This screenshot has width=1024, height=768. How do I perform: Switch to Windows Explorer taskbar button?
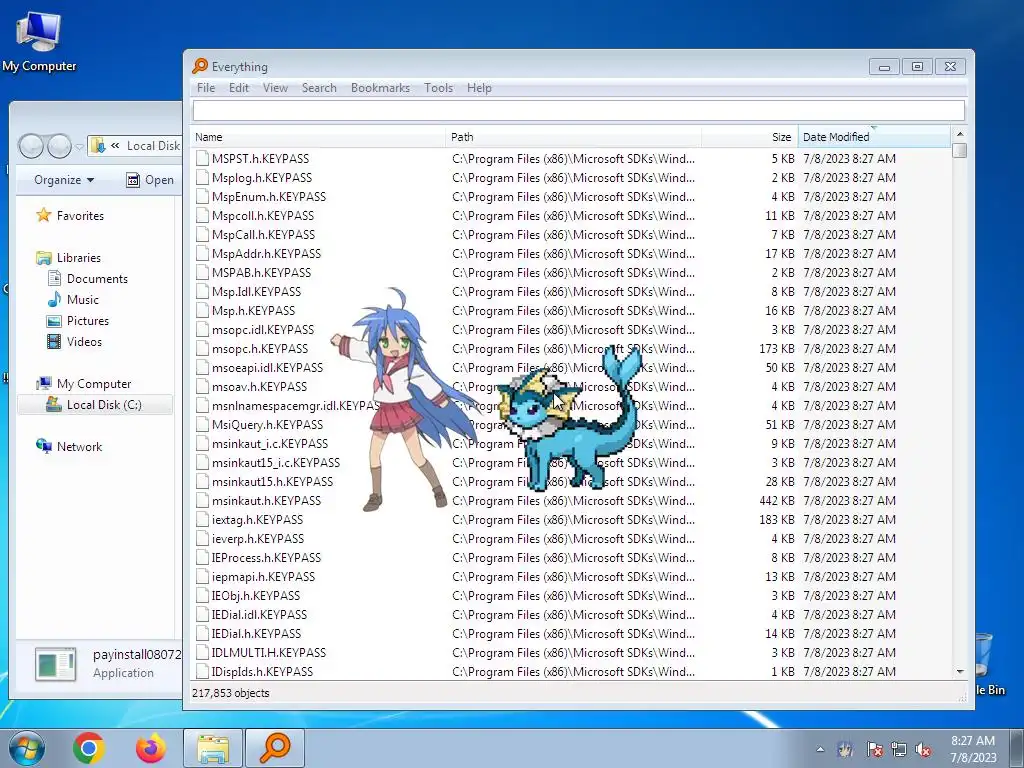coord(213,748)
